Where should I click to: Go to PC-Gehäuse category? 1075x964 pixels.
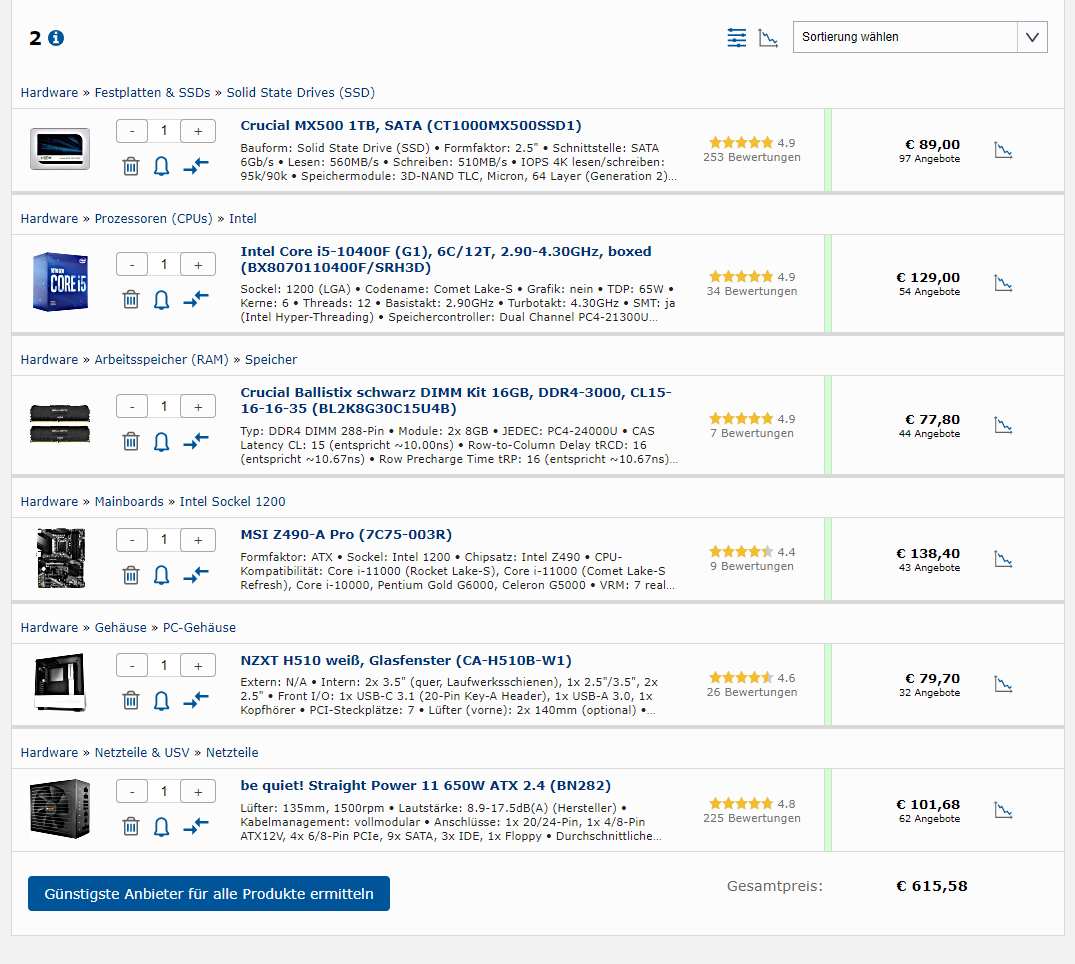200,627
